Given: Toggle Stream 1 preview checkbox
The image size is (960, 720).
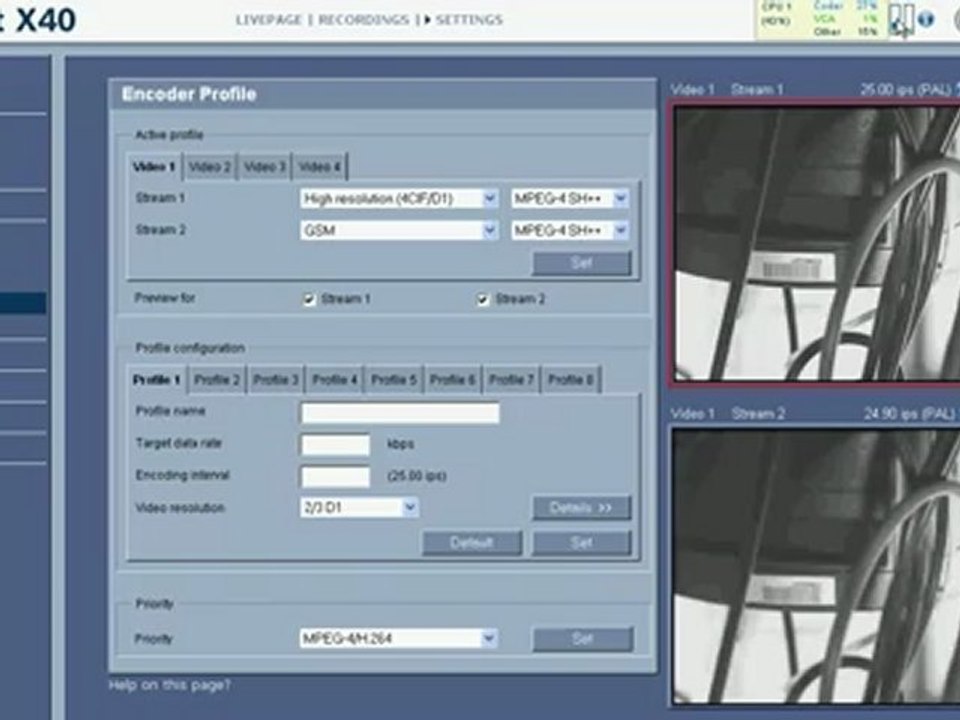Looking at the screenshot, I should point(309,299).
